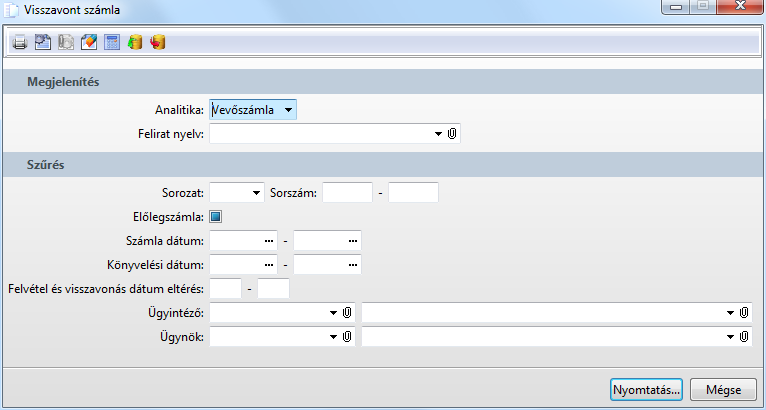Image resolution: width=766 pixels, height=410 pixels.
Task: Click the printer icon in the toolbar
Action: pyautogui.click(x=20, y=43)
